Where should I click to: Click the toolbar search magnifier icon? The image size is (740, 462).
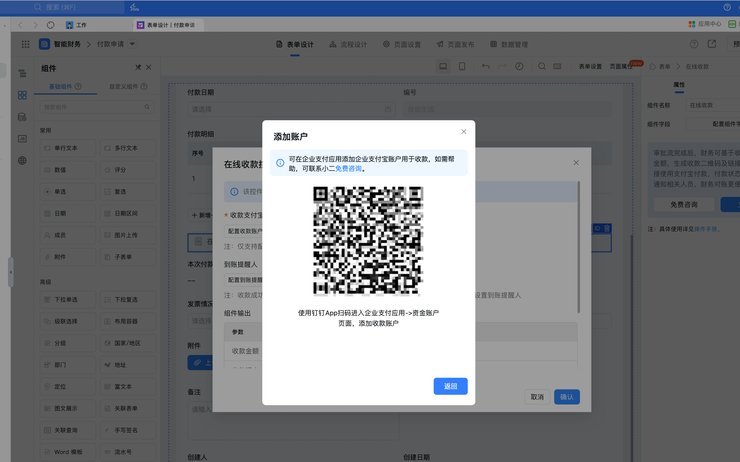542,67
